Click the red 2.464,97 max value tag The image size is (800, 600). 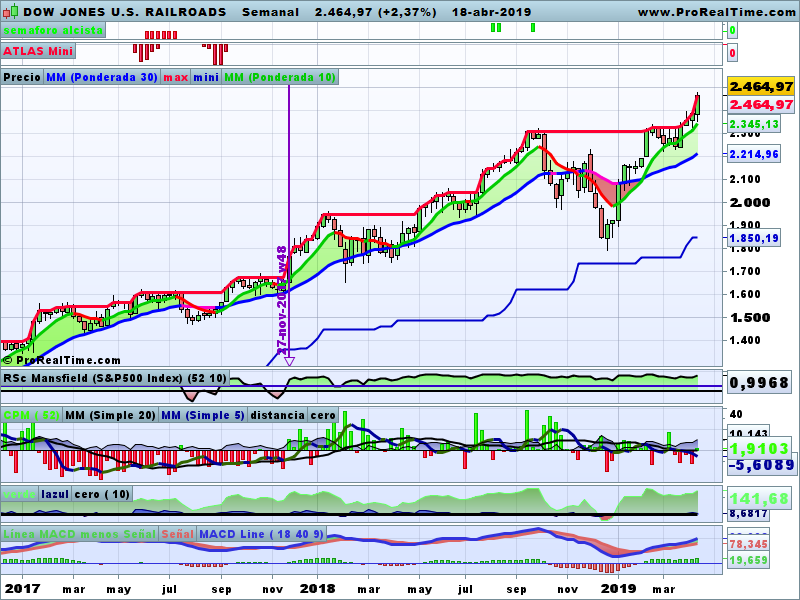click(x=761, y=105)
